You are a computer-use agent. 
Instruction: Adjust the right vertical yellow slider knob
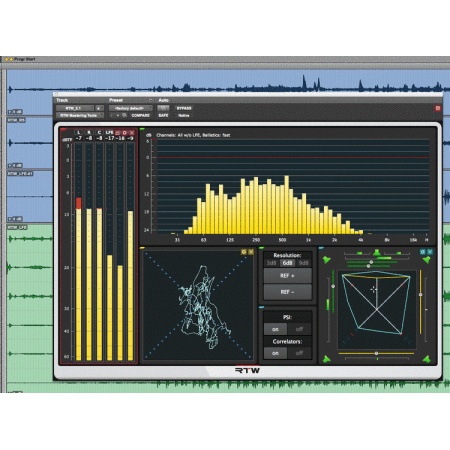pyautogui.click(x=421, y=295)
